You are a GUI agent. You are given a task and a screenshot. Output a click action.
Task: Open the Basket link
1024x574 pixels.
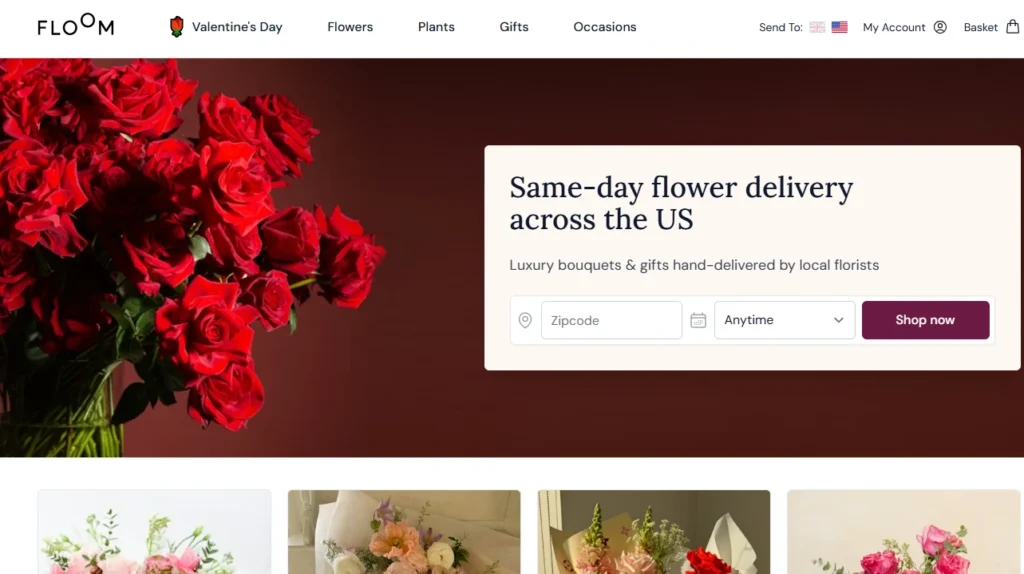pos(980,27)
